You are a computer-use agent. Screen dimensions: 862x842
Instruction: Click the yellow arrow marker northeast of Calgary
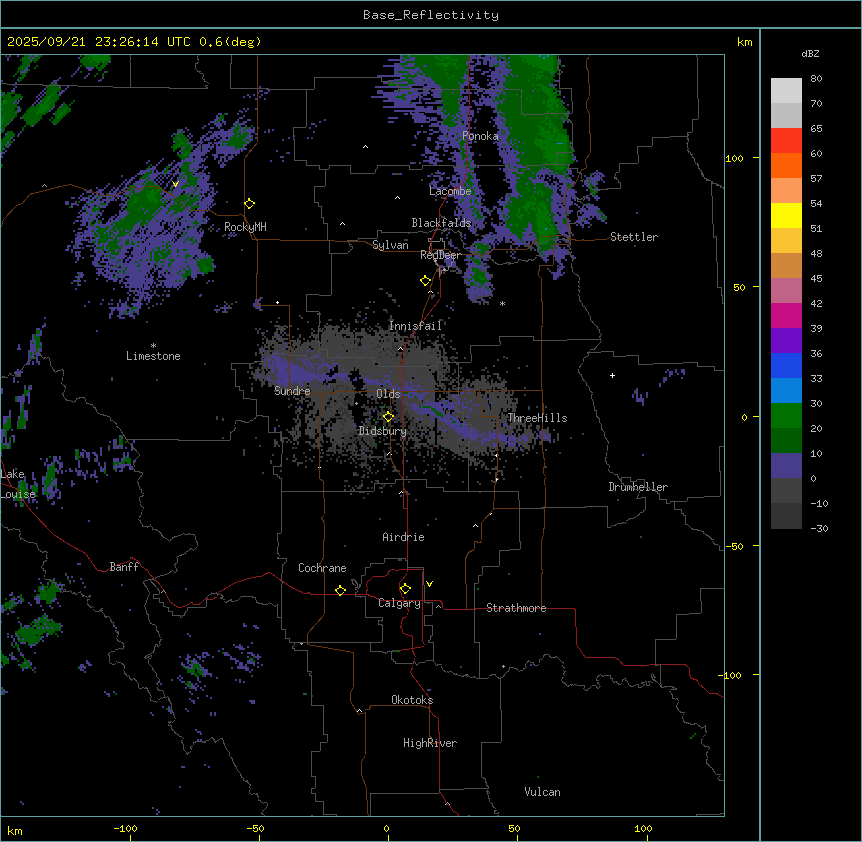[429, 583]
